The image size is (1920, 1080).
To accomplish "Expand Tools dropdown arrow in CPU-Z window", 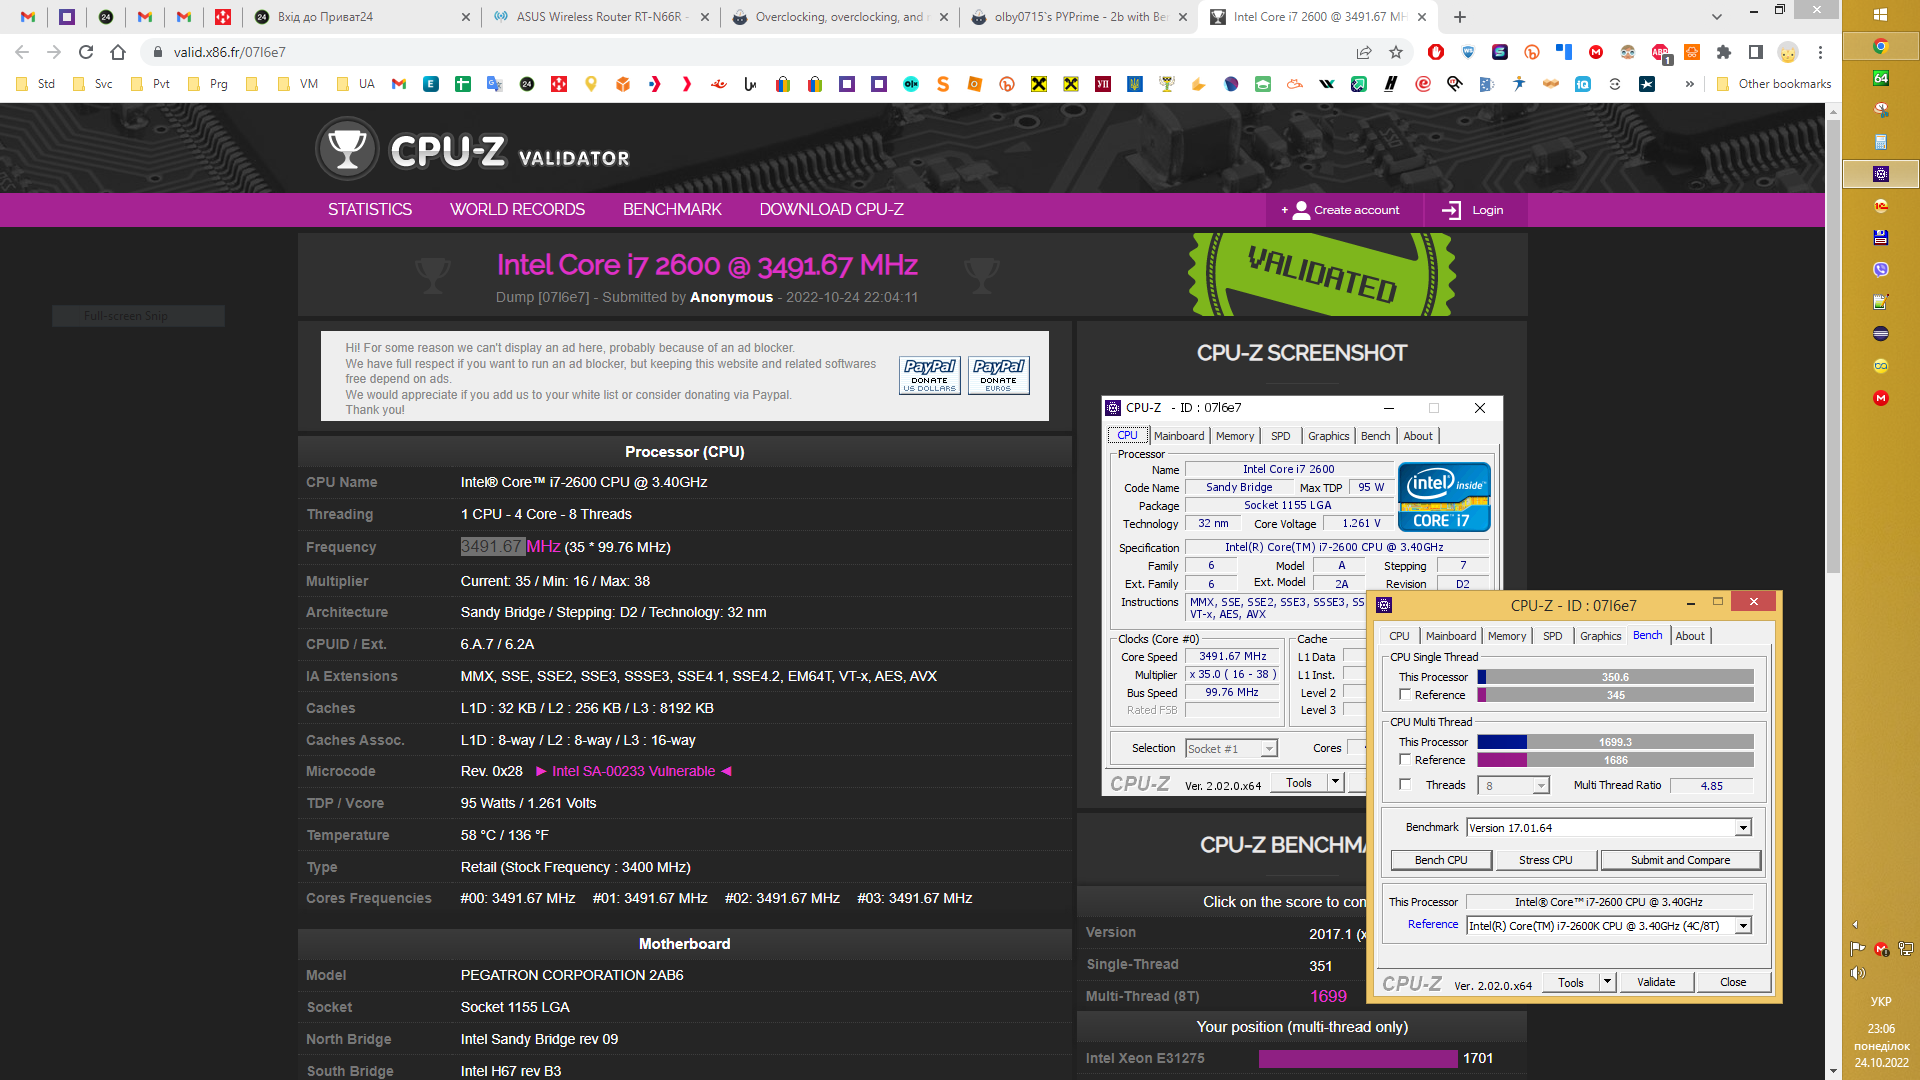I will coord(1607,982).
